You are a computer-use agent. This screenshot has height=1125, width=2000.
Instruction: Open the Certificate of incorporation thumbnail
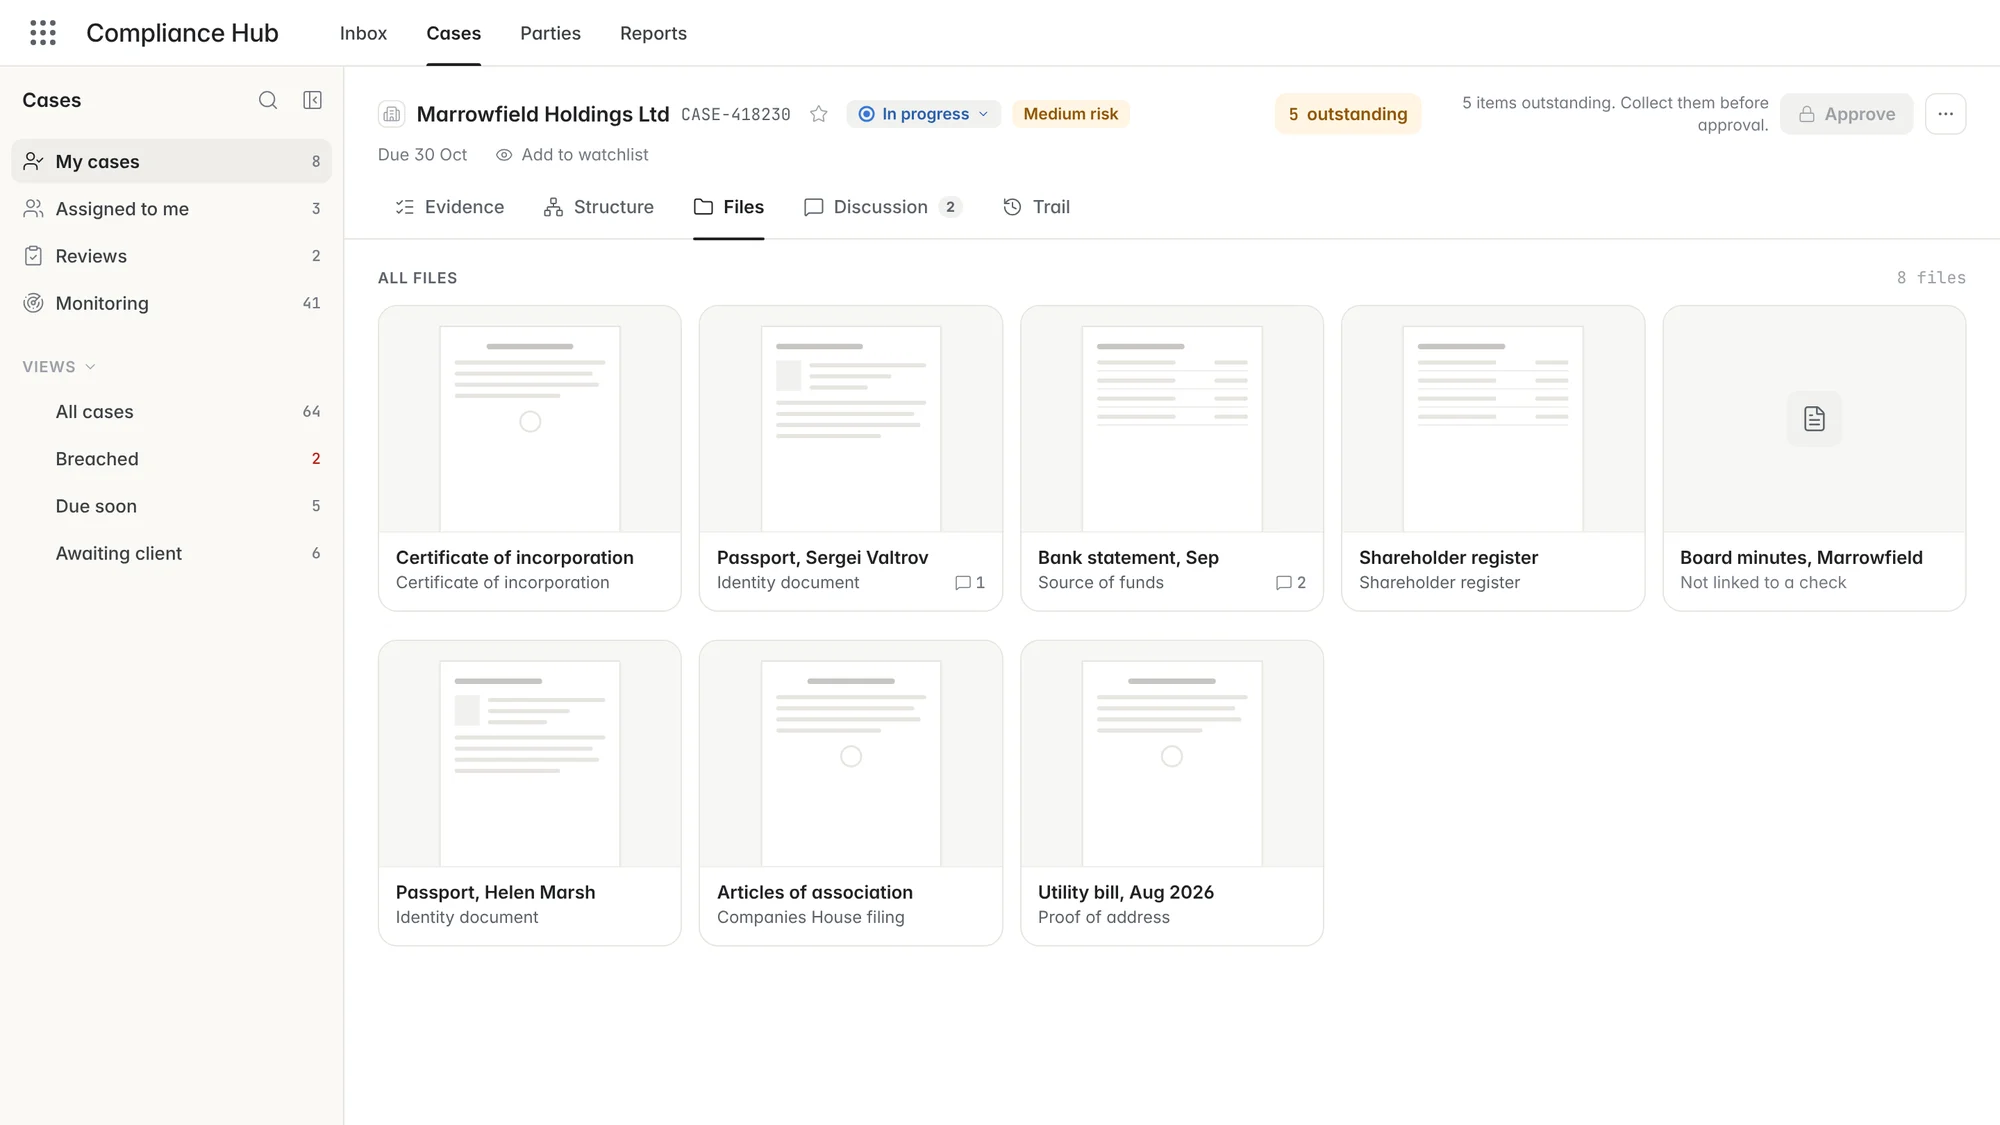[530, 420]
